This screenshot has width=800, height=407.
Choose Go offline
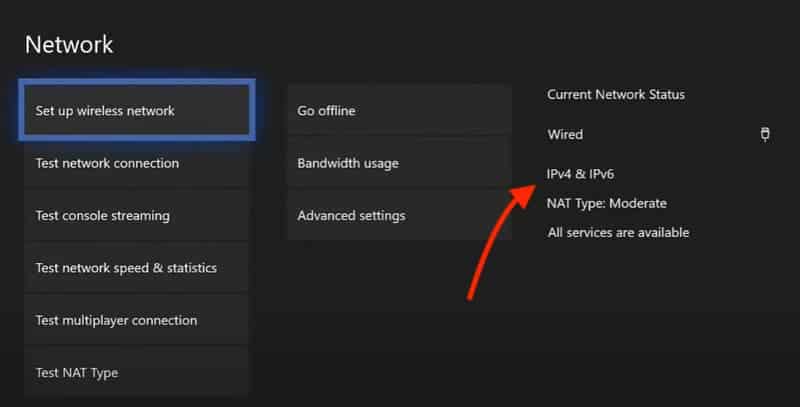(x=399, y=110)
